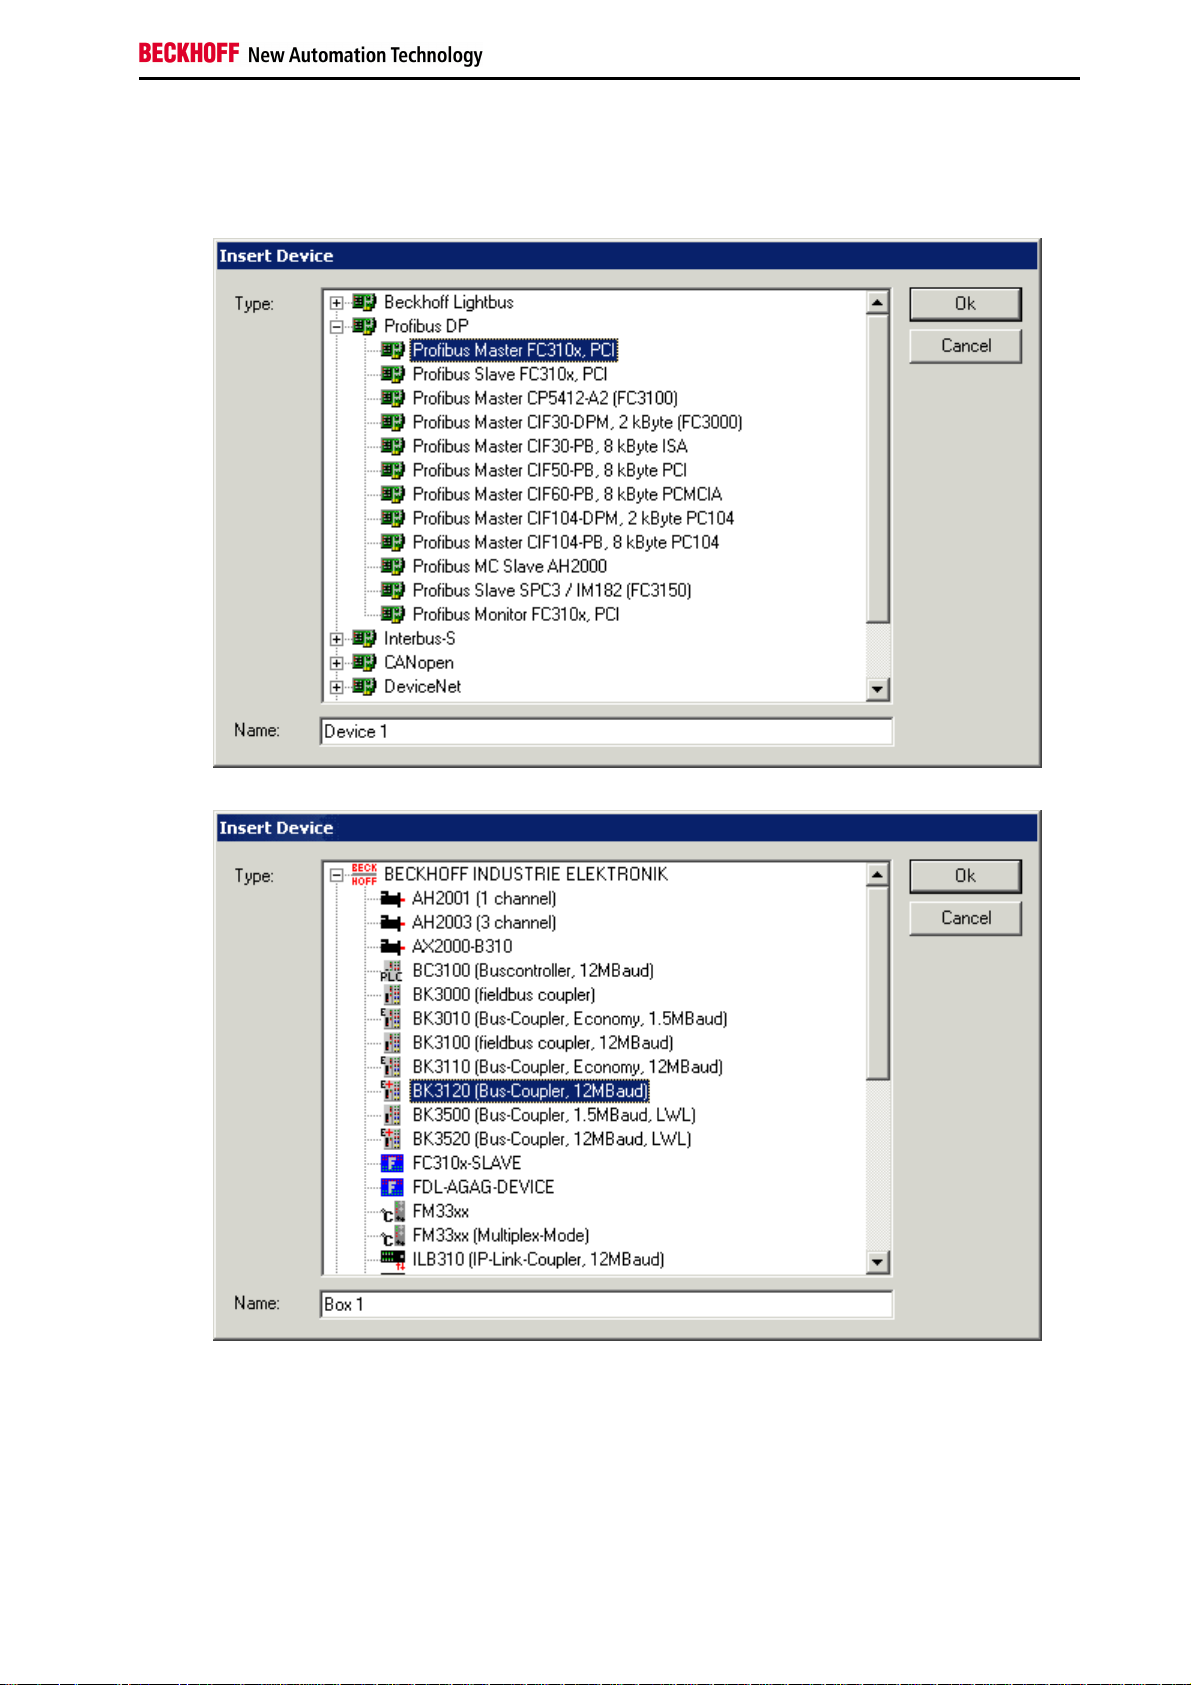
Task: Click the Interbus-S category icon
Action: (364, 638)
